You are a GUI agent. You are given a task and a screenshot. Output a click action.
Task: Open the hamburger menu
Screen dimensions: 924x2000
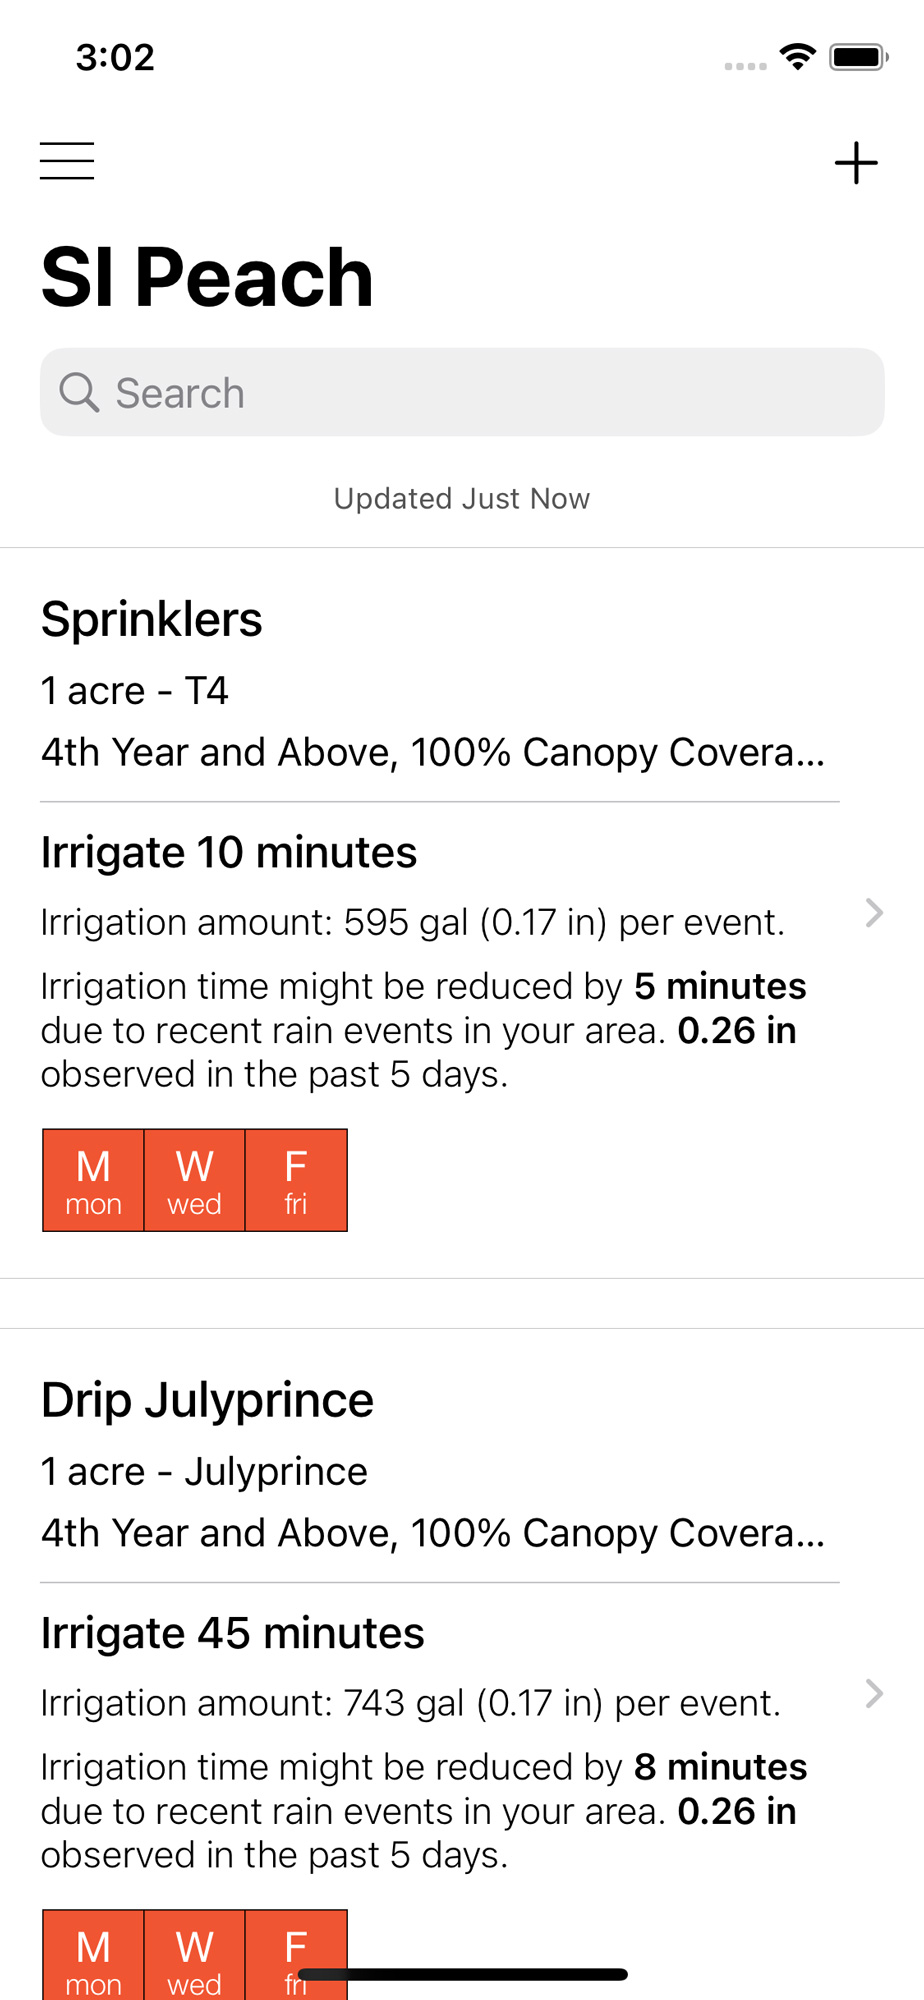click(67, 161)
